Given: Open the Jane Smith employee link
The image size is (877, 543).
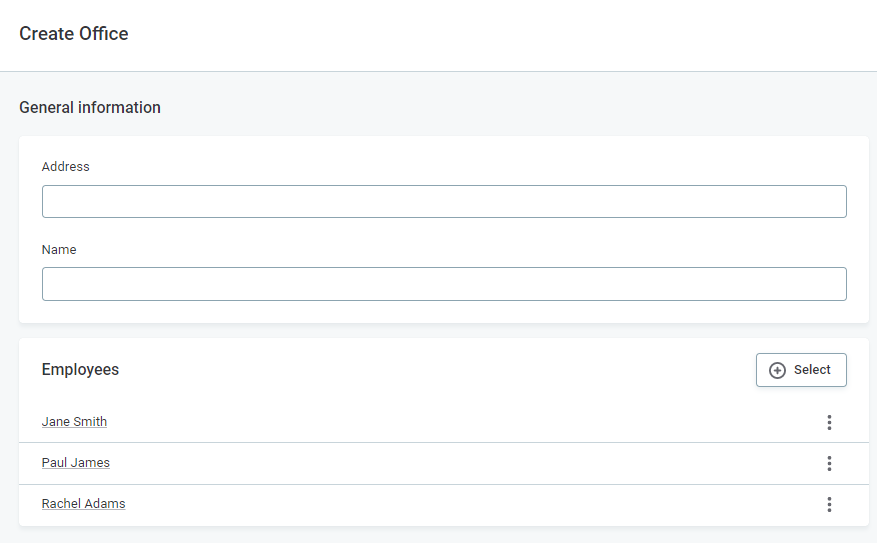Looking at the screenshot, I should [74, 422].
